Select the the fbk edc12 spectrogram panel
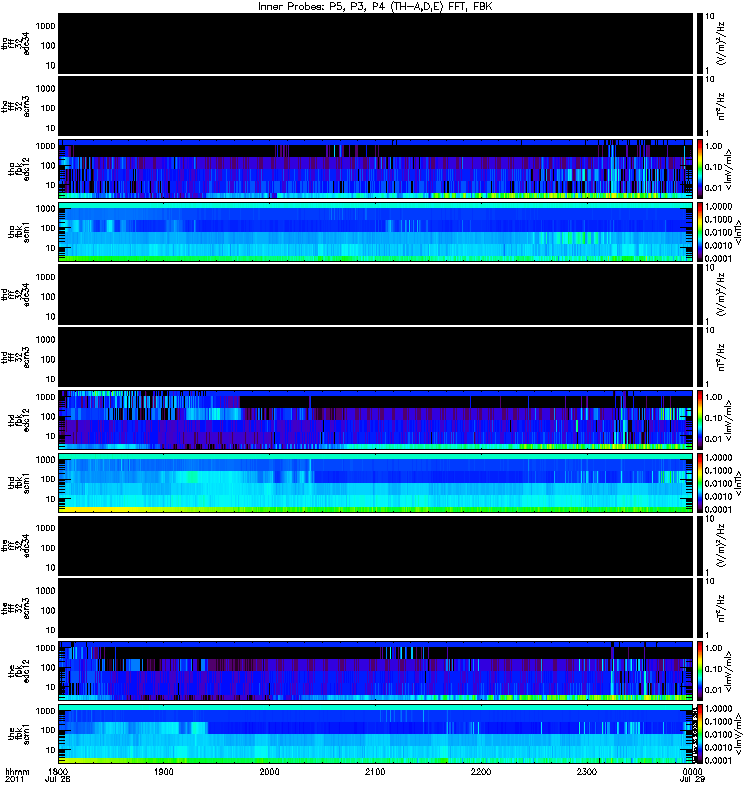 [376, 671]
